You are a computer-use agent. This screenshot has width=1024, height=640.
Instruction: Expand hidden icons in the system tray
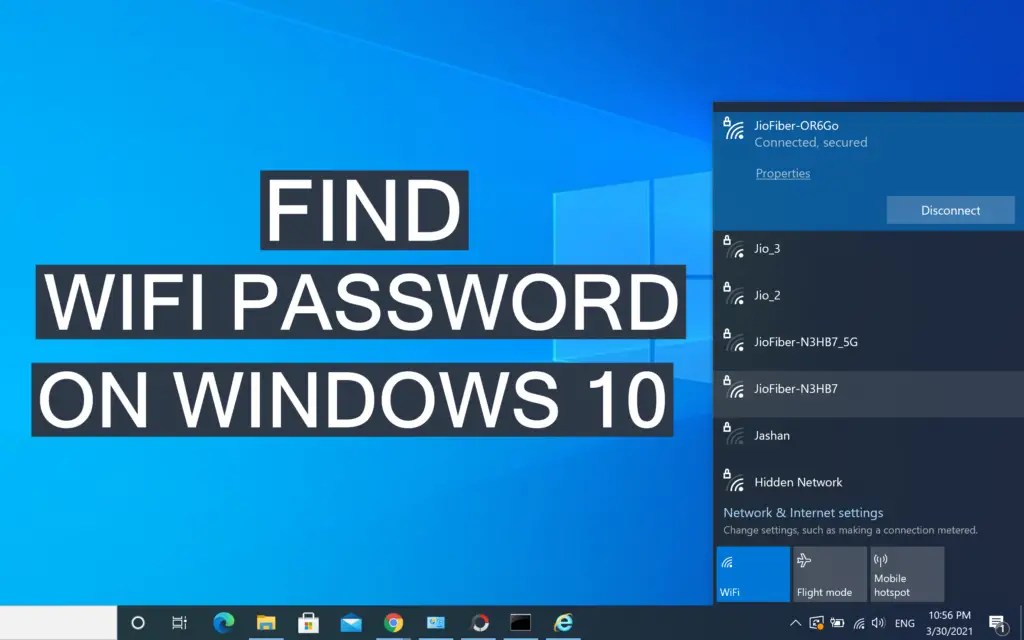(795, 622)
